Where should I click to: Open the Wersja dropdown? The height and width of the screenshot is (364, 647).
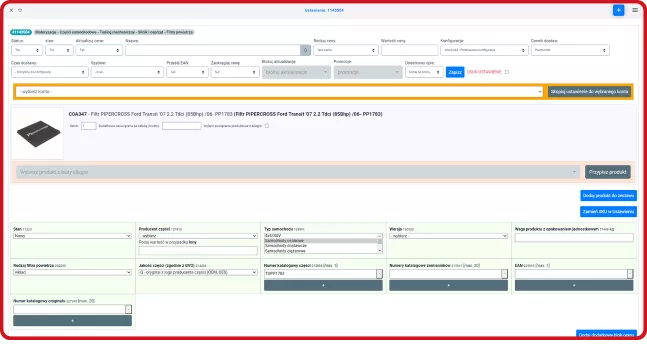click(448, 236)
